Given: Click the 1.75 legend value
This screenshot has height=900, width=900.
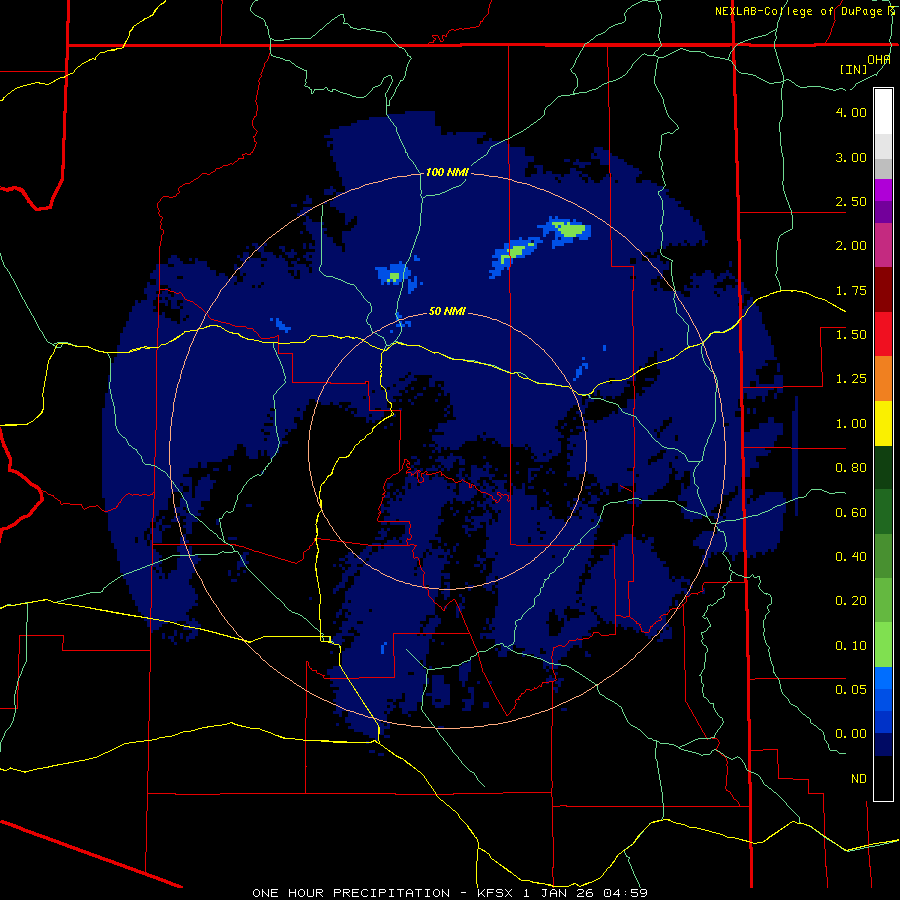Looking at the screenshot, I should coord(851,290).
